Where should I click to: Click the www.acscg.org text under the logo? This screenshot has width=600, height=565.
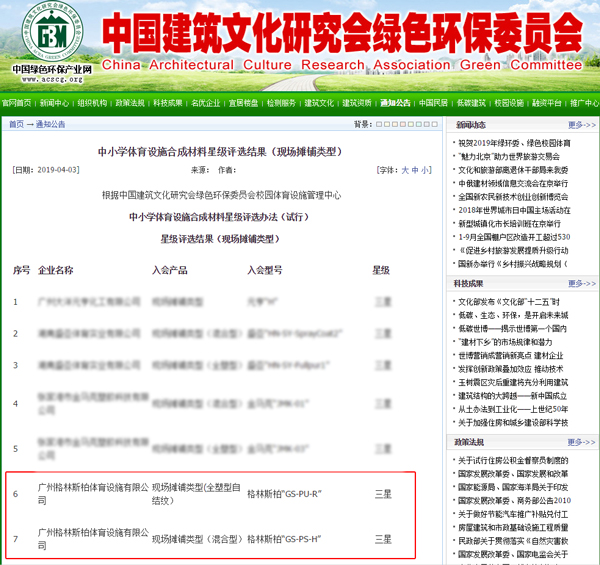pyautogui.click(x=52, y=80)
